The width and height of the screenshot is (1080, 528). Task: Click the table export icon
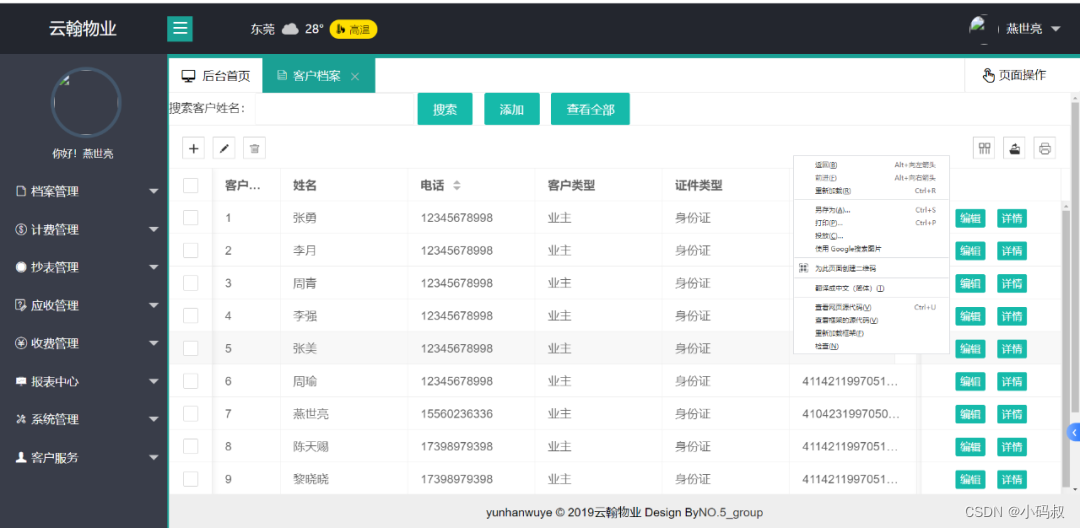1015,148
